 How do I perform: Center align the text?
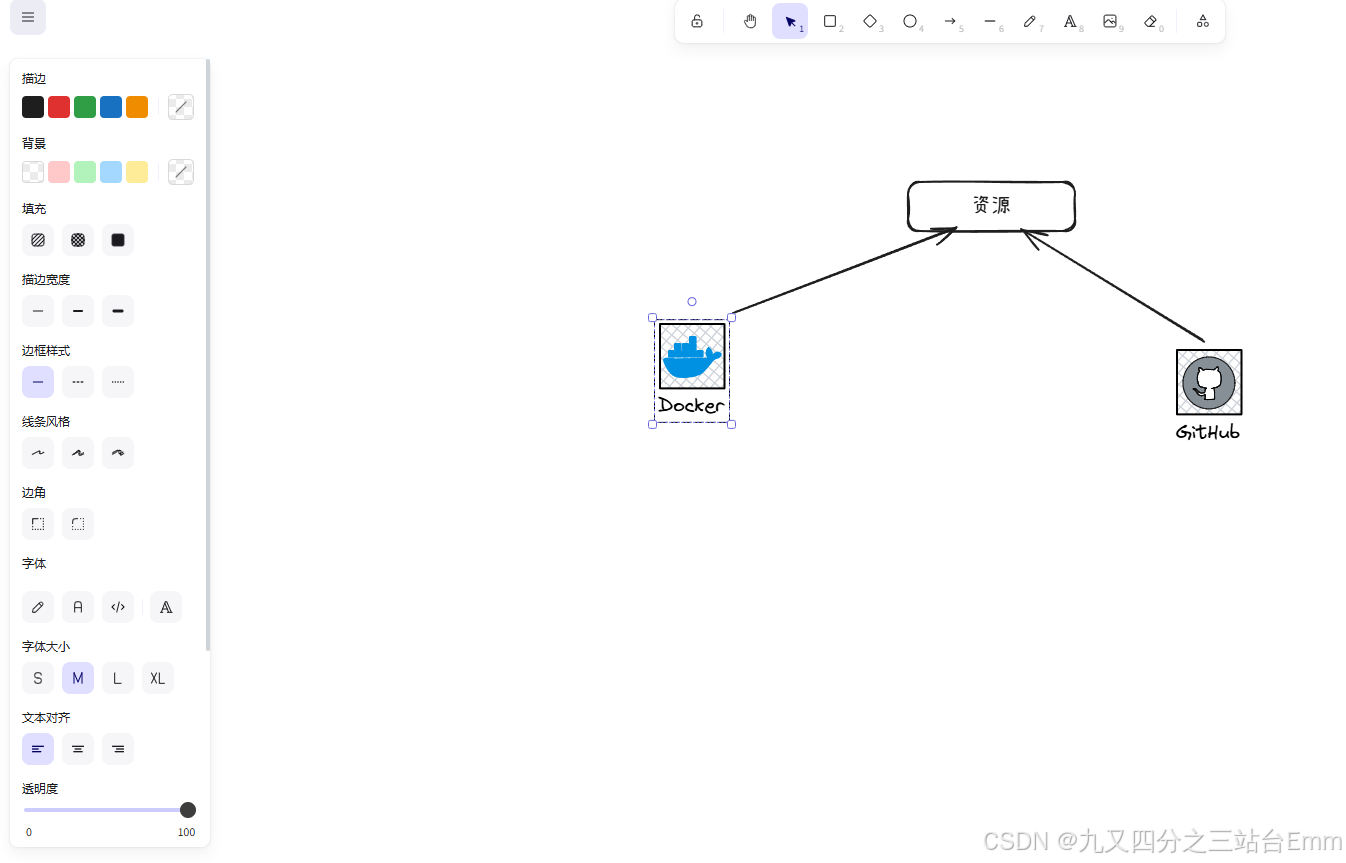pos(78,749)
